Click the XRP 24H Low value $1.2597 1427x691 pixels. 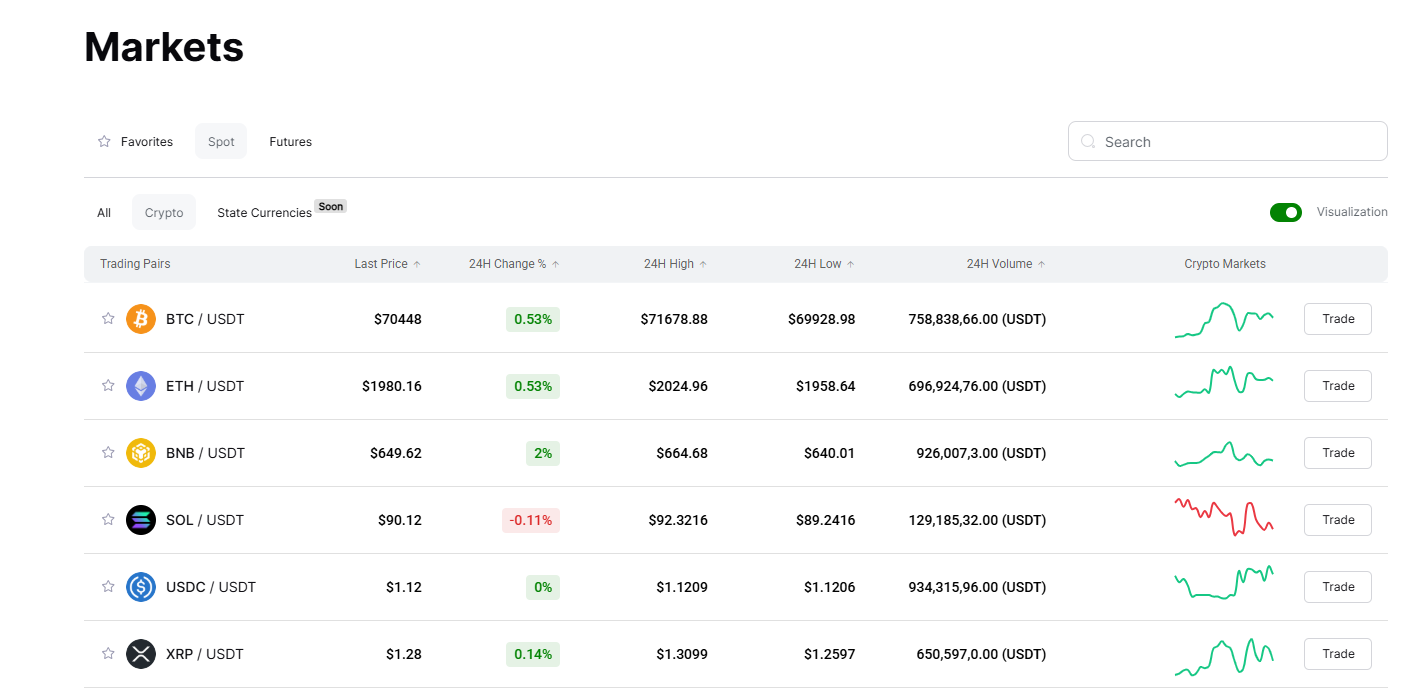tap(830, 654)
